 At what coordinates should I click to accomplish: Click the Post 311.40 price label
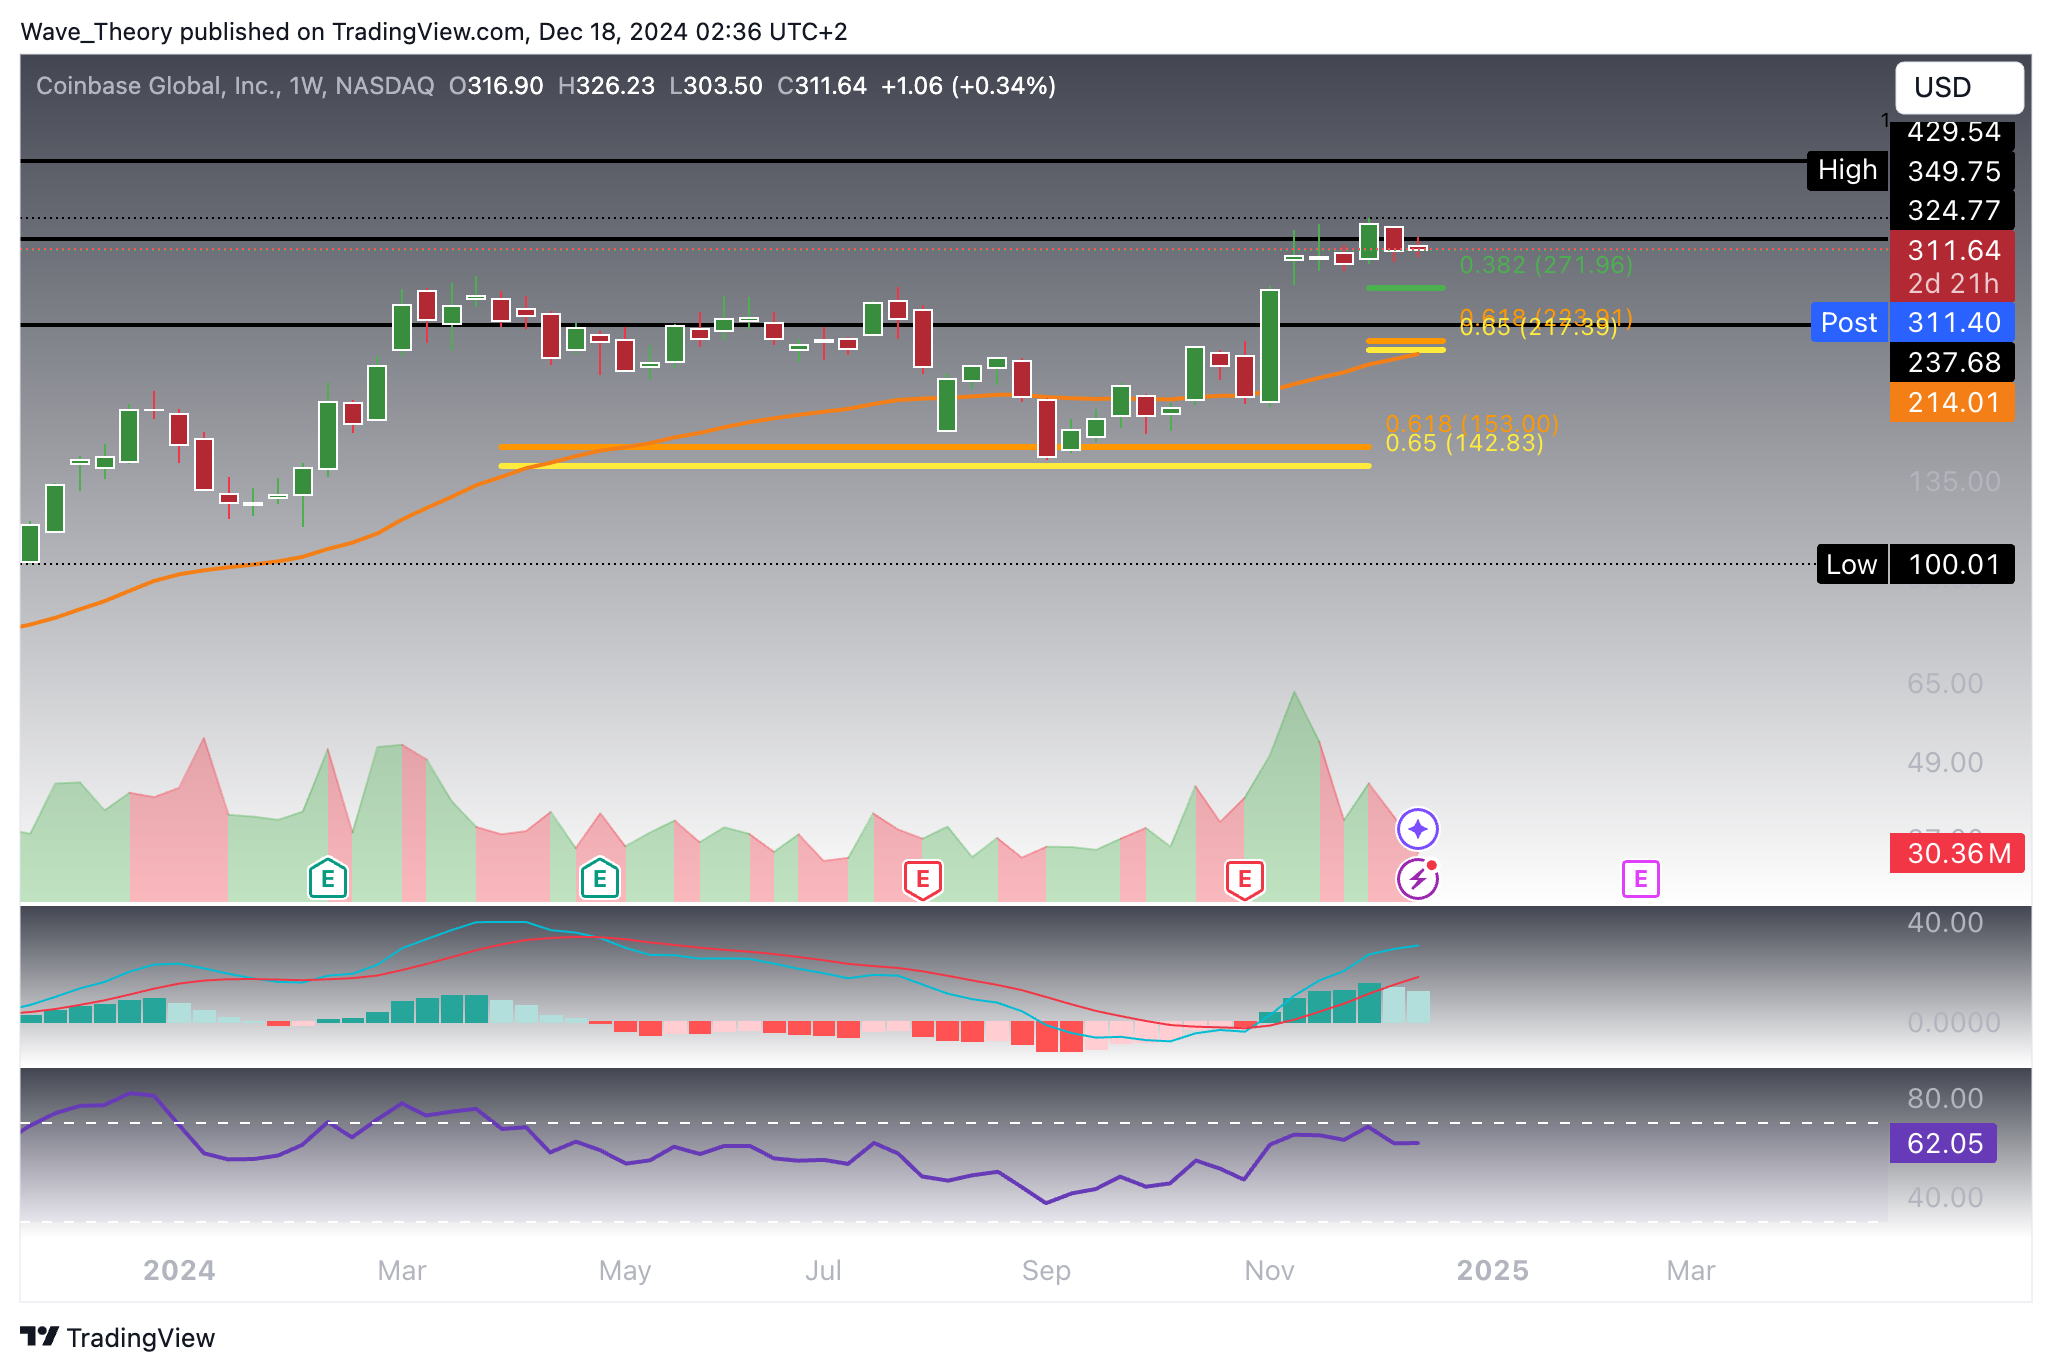coord(1911,322)
